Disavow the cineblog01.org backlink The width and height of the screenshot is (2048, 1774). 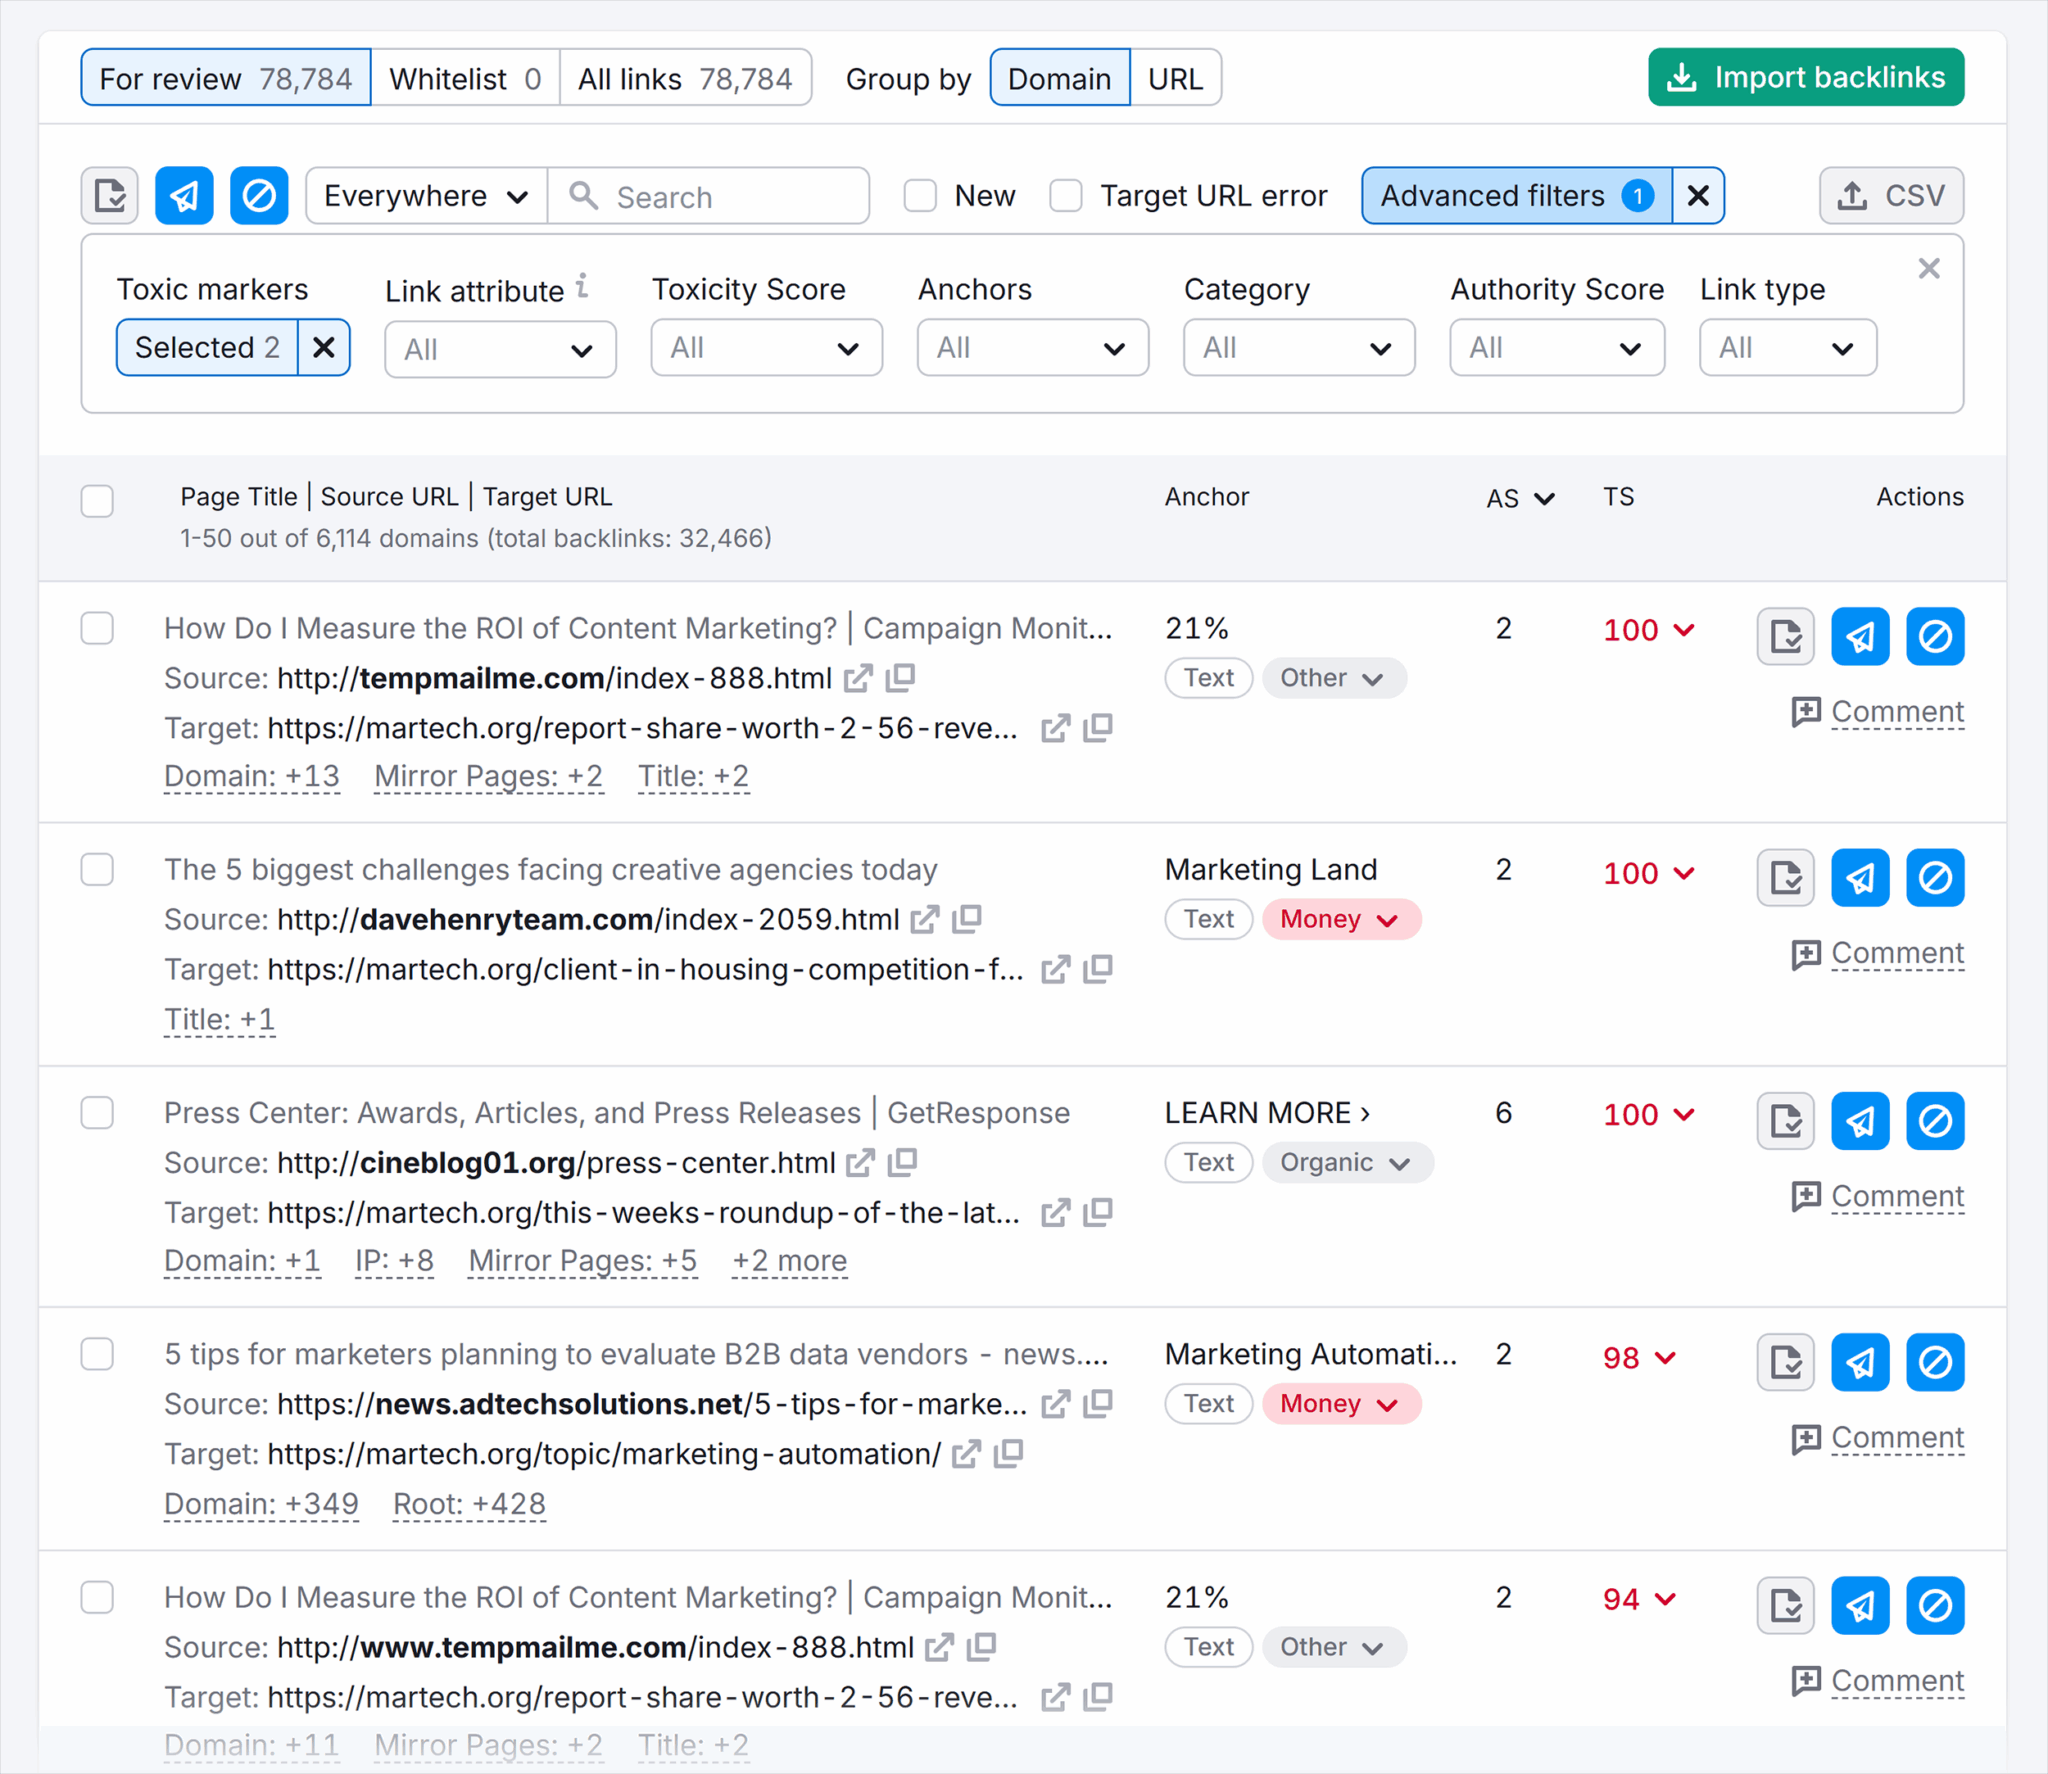pos(1935,1121)
